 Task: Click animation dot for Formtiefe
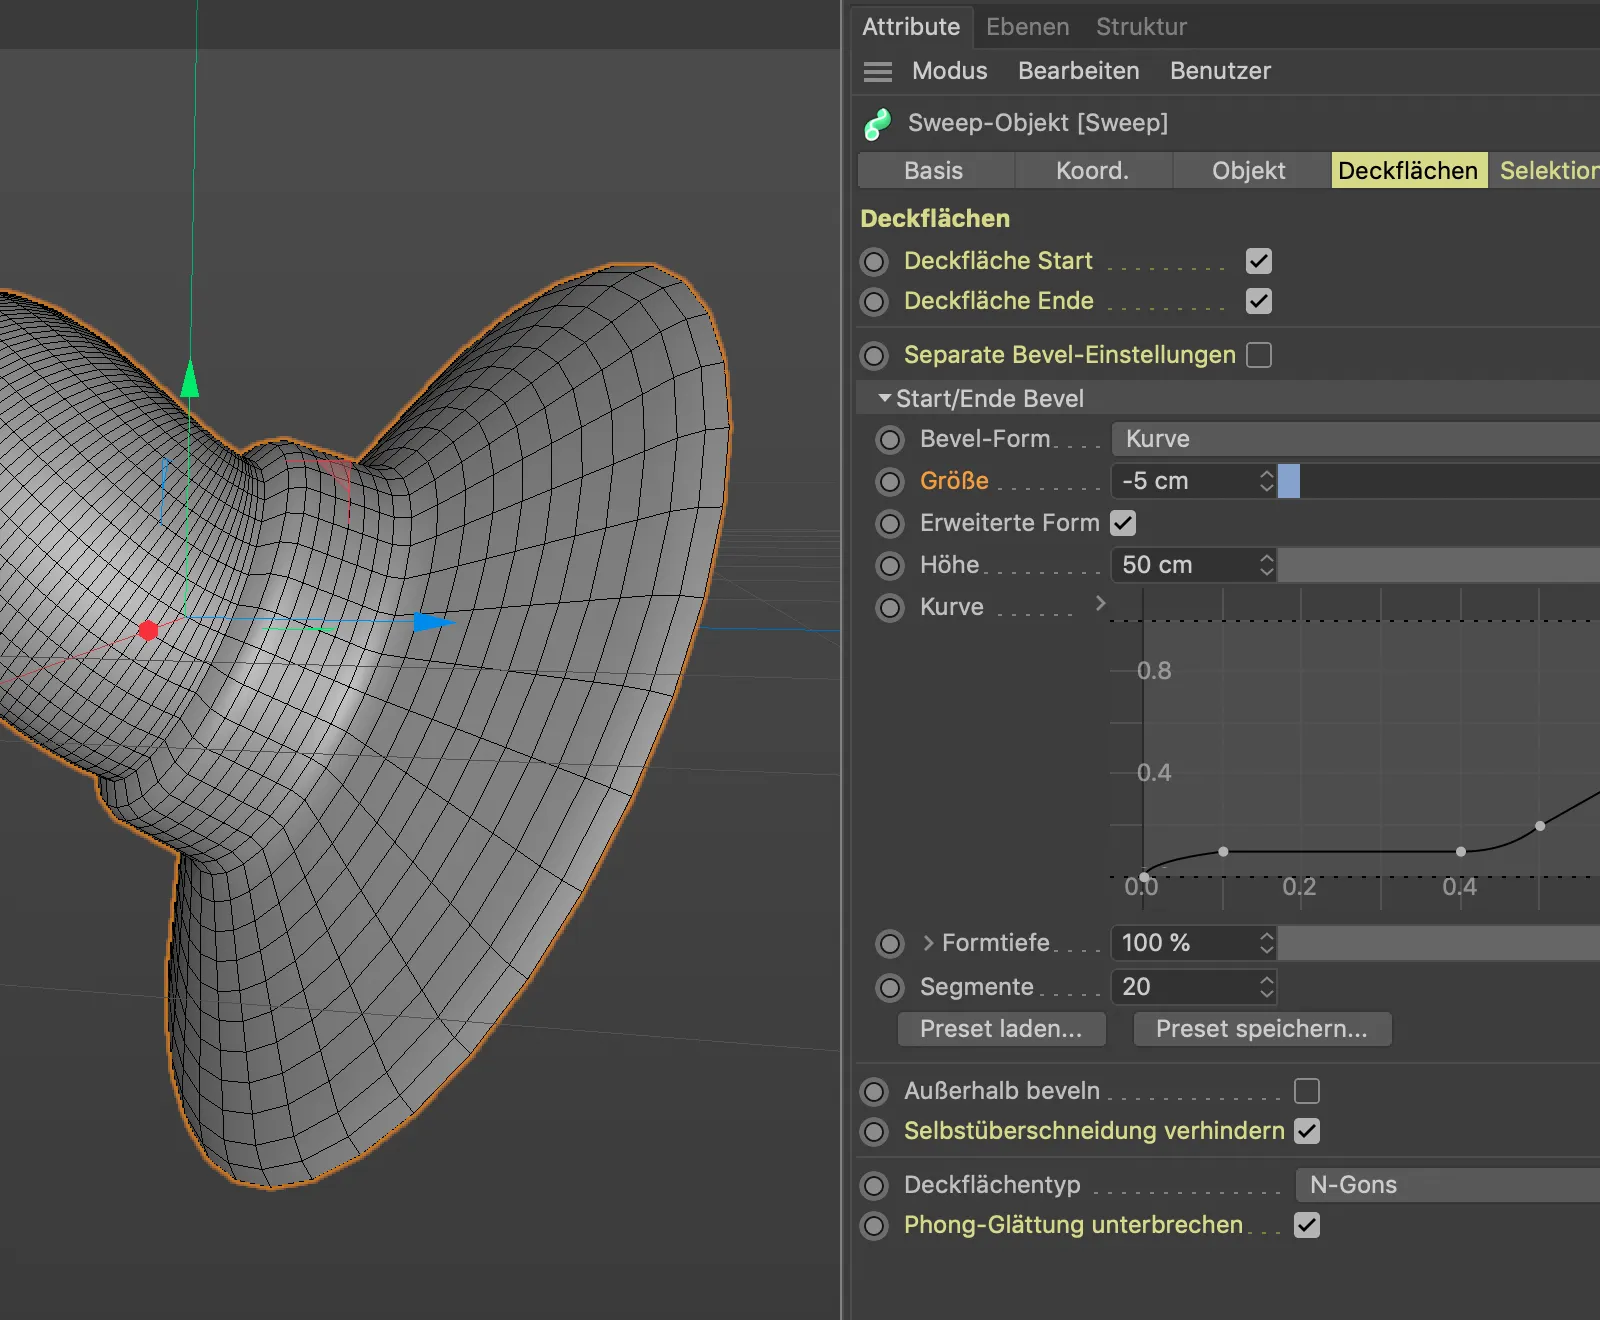[x=890, y=944]
